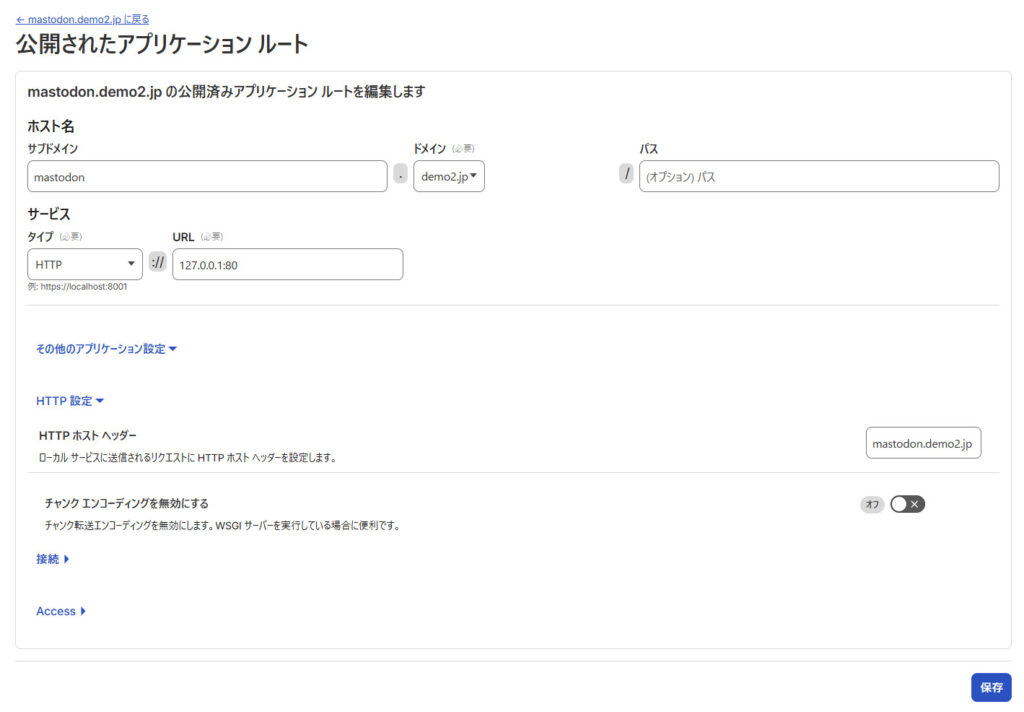Click the dot separator badge after subdomain
The width and height of the screenshot is (1024, 712).
pyautogui.click(x=400, y=175)
